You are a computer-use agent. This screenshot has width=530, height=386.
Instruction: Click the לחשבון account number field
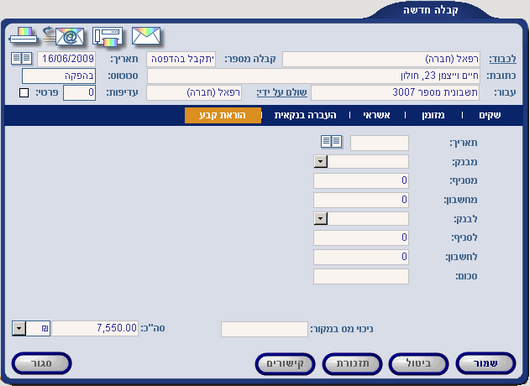pos(361,257)
